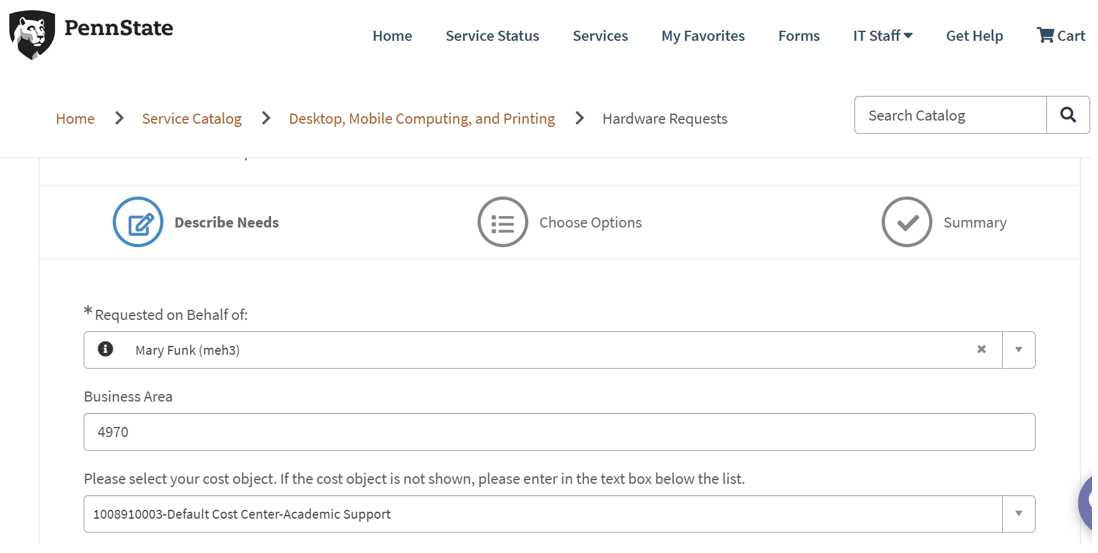Click the Summary checkmark step icon
1098x553 pixels.
pos(906,222)
